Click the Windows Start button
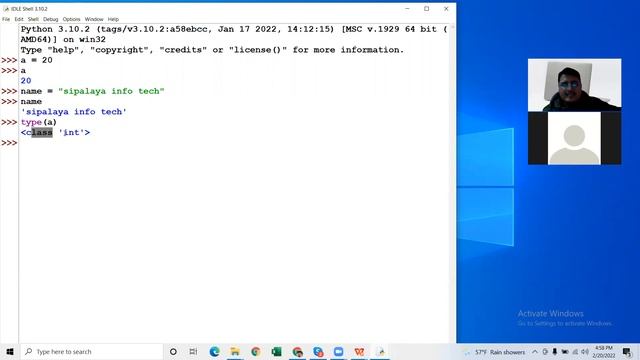The height and width of the screenshot is (360, 640). tap(10, 351)
